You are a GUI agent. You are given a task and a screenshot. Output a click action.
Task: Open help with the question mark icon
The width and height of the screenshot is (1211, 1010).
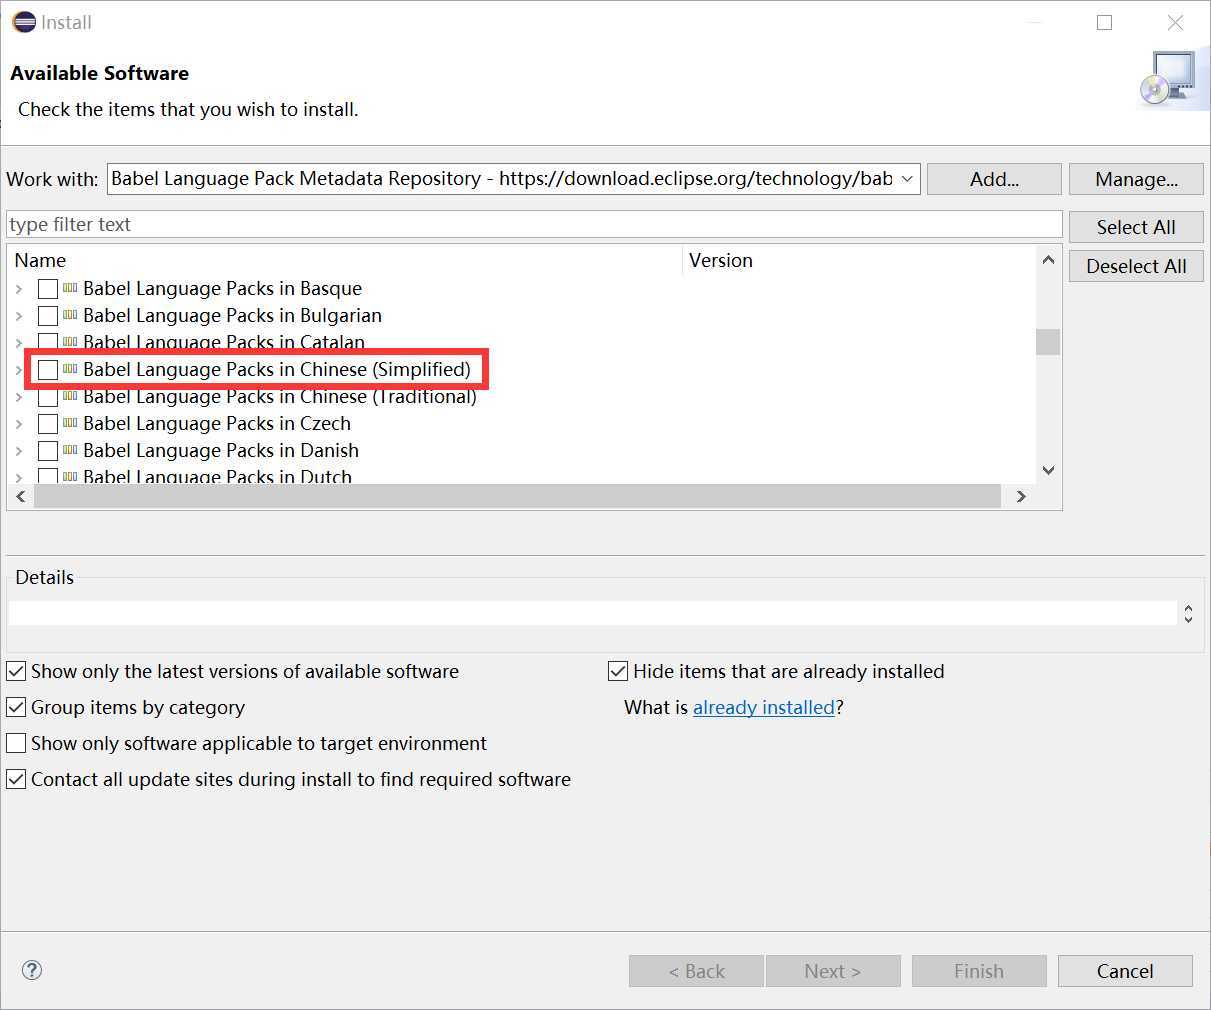(32, 970)
